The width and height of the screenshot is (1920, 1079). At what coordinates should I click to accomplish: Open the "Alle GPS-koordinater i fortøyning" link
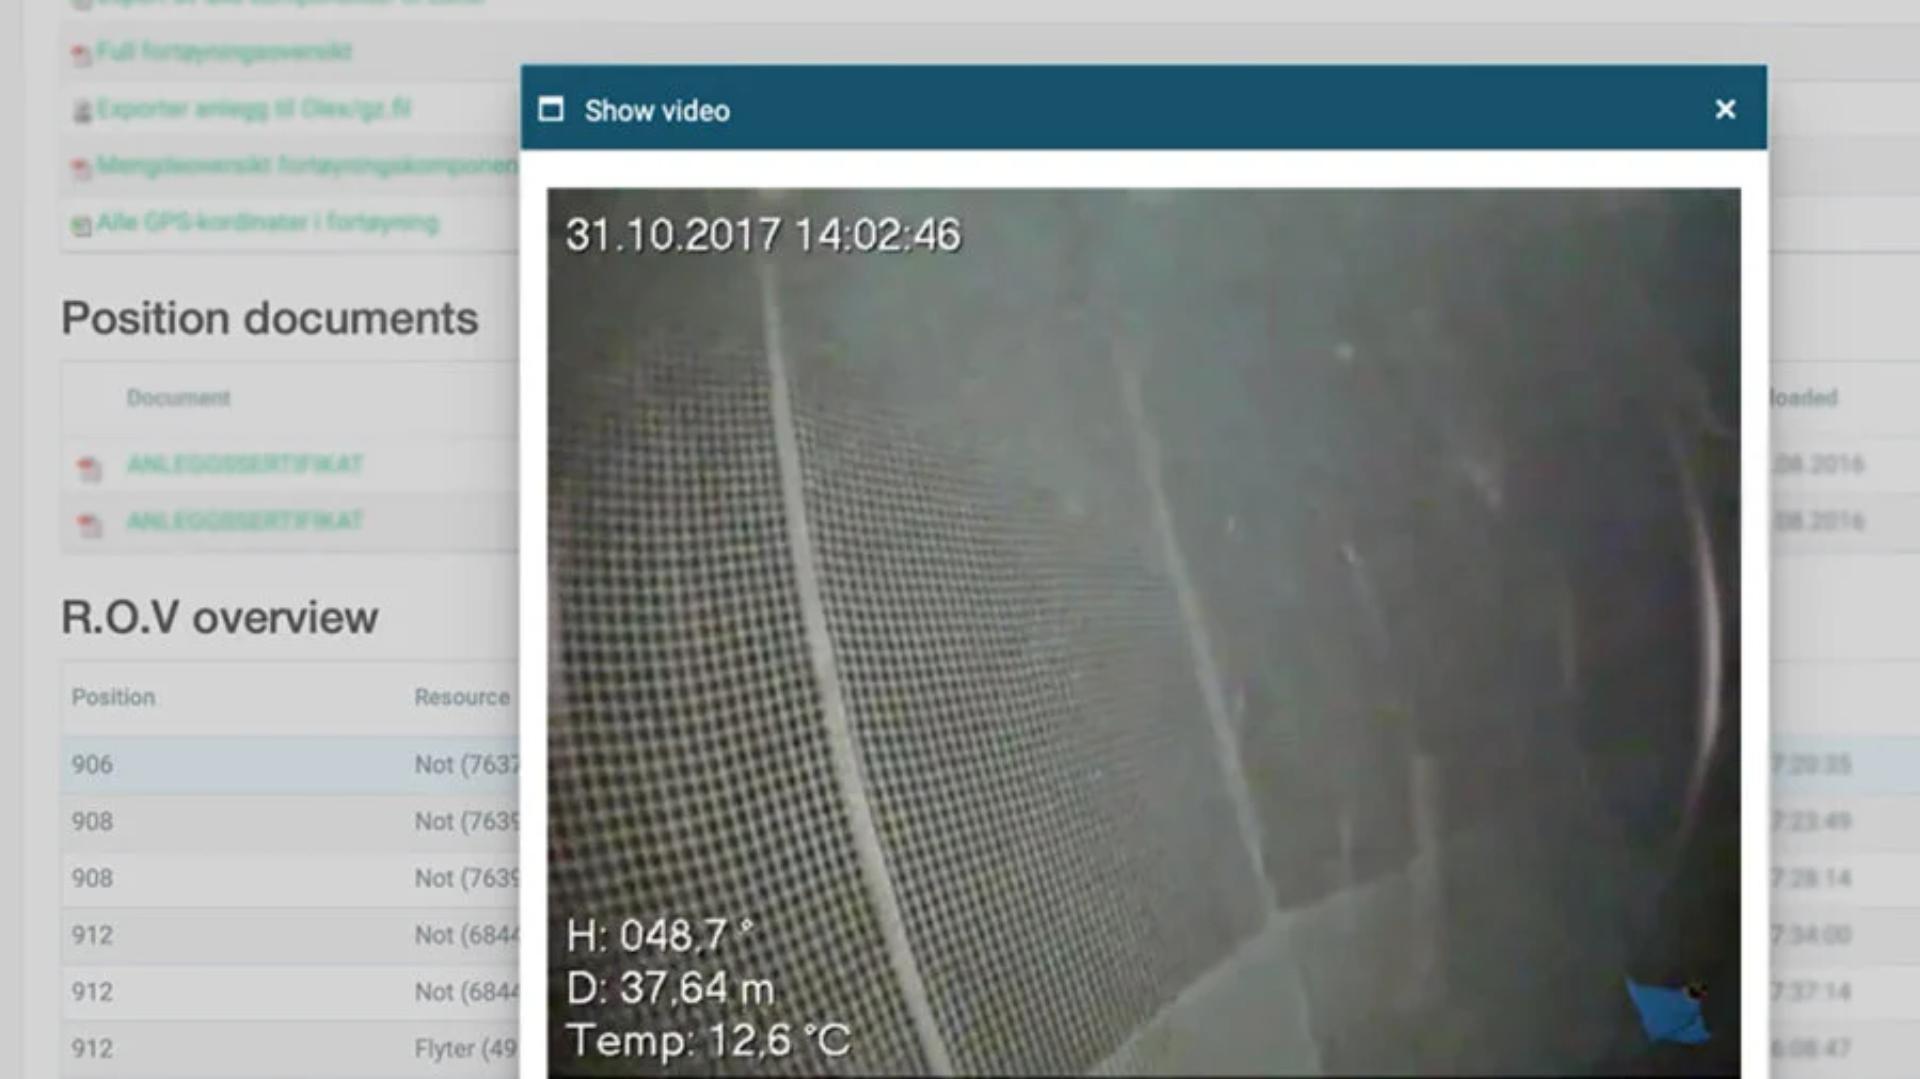(267, 222)
